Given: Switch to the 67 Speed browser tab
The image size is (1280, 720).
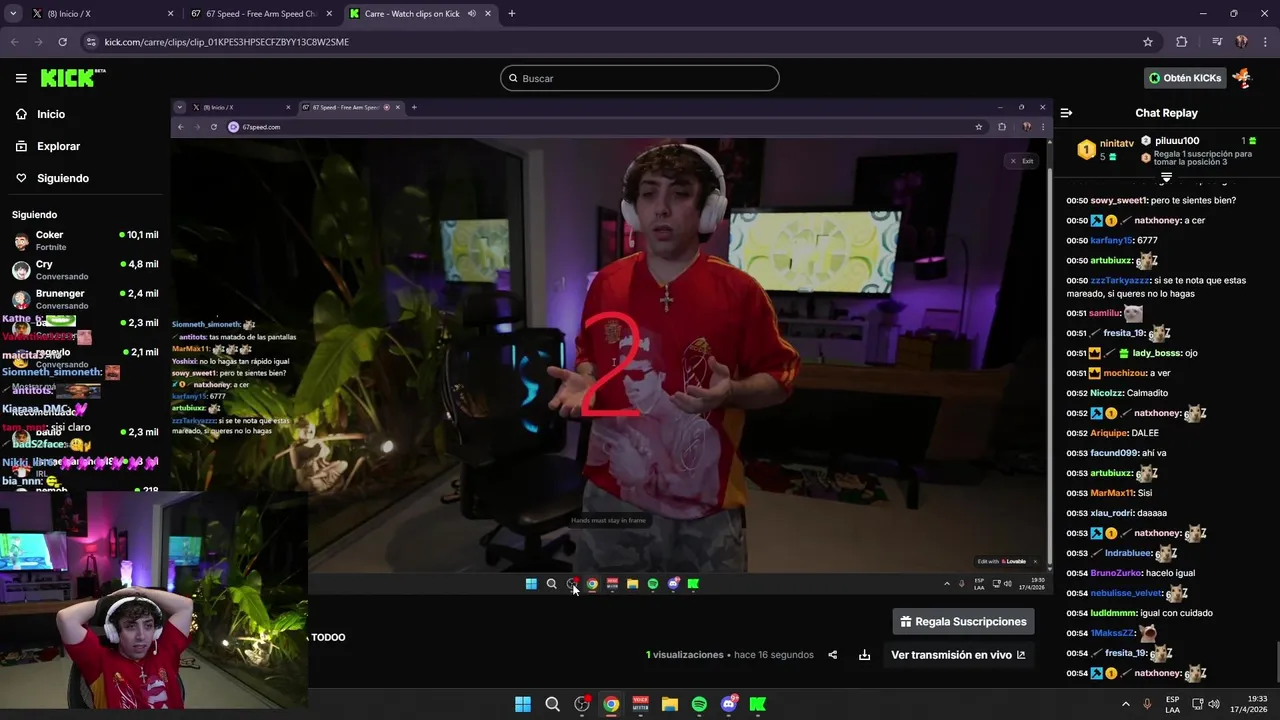Looking at the screenshot, I should pos(262,14).
